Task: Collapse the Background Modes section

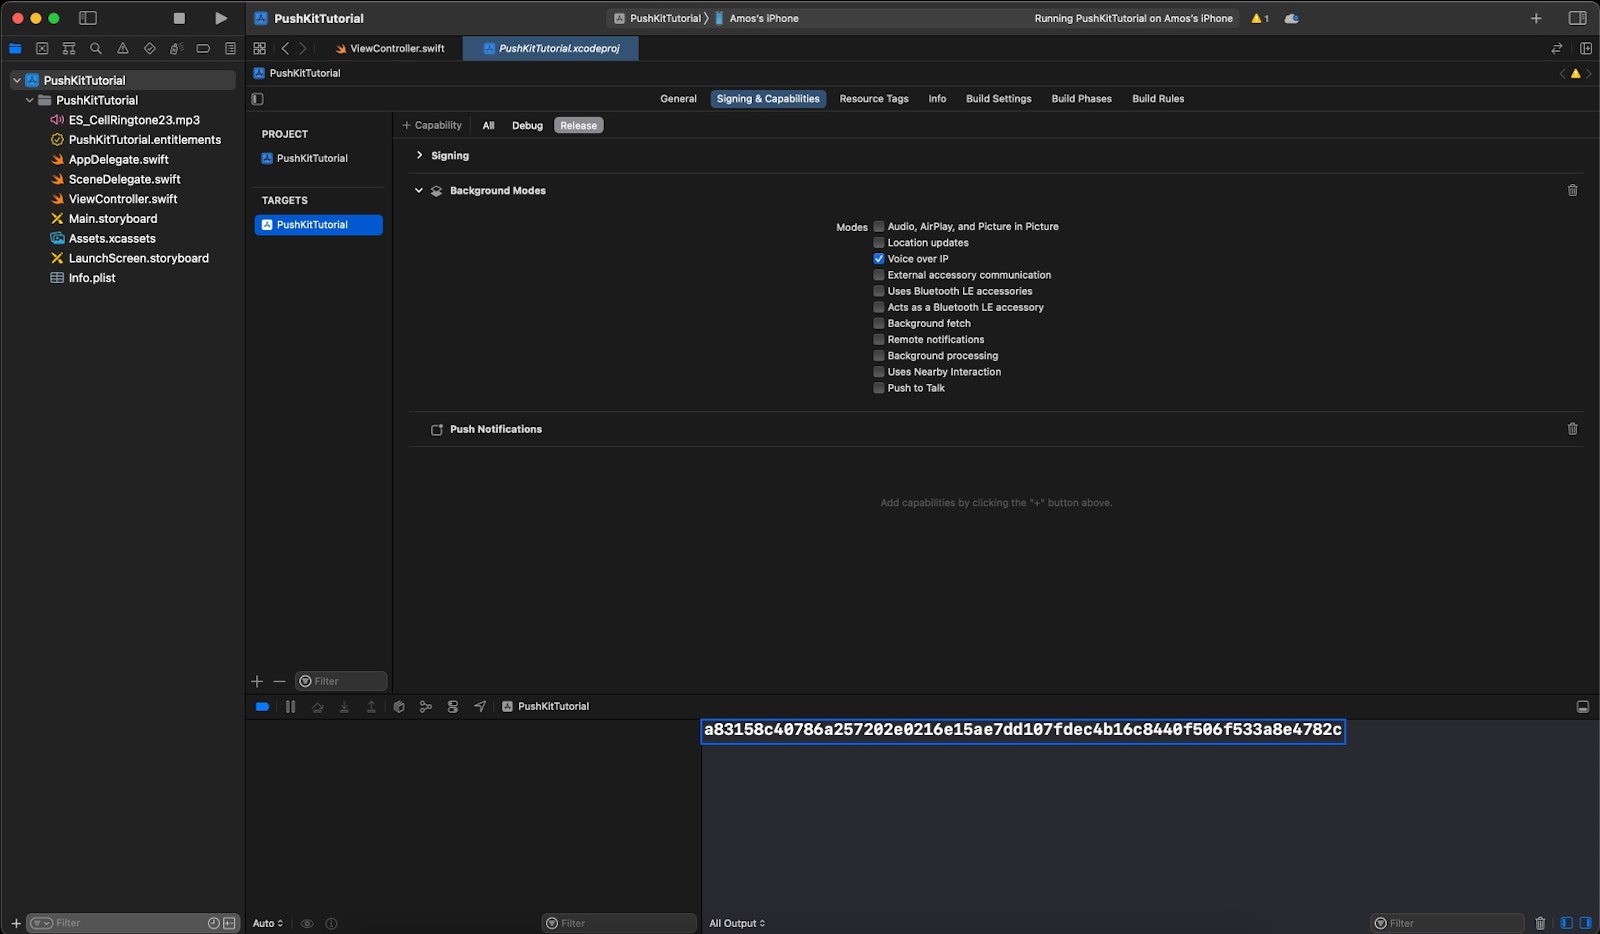Action: pos(419,191)
